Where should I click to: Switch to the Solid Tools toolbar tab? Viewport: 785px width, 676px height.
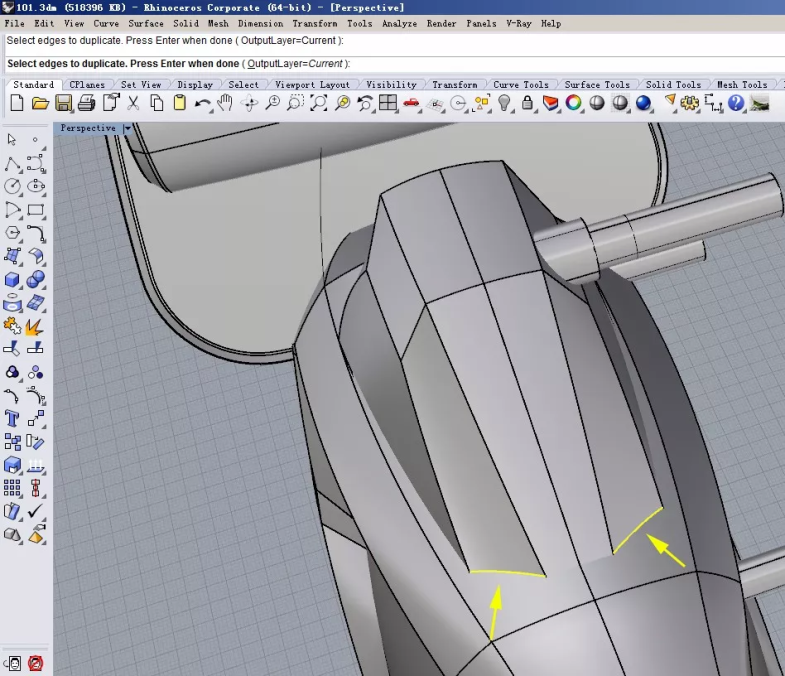click(673, 85)
